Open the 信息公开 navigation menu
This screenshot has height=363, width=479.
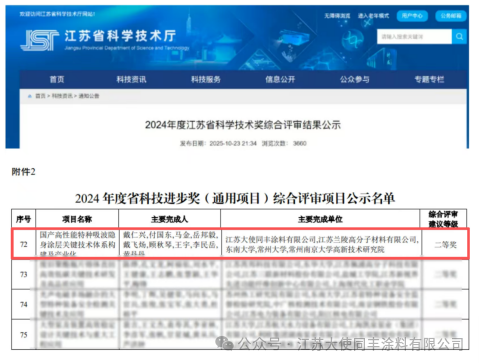coord(280,79)
